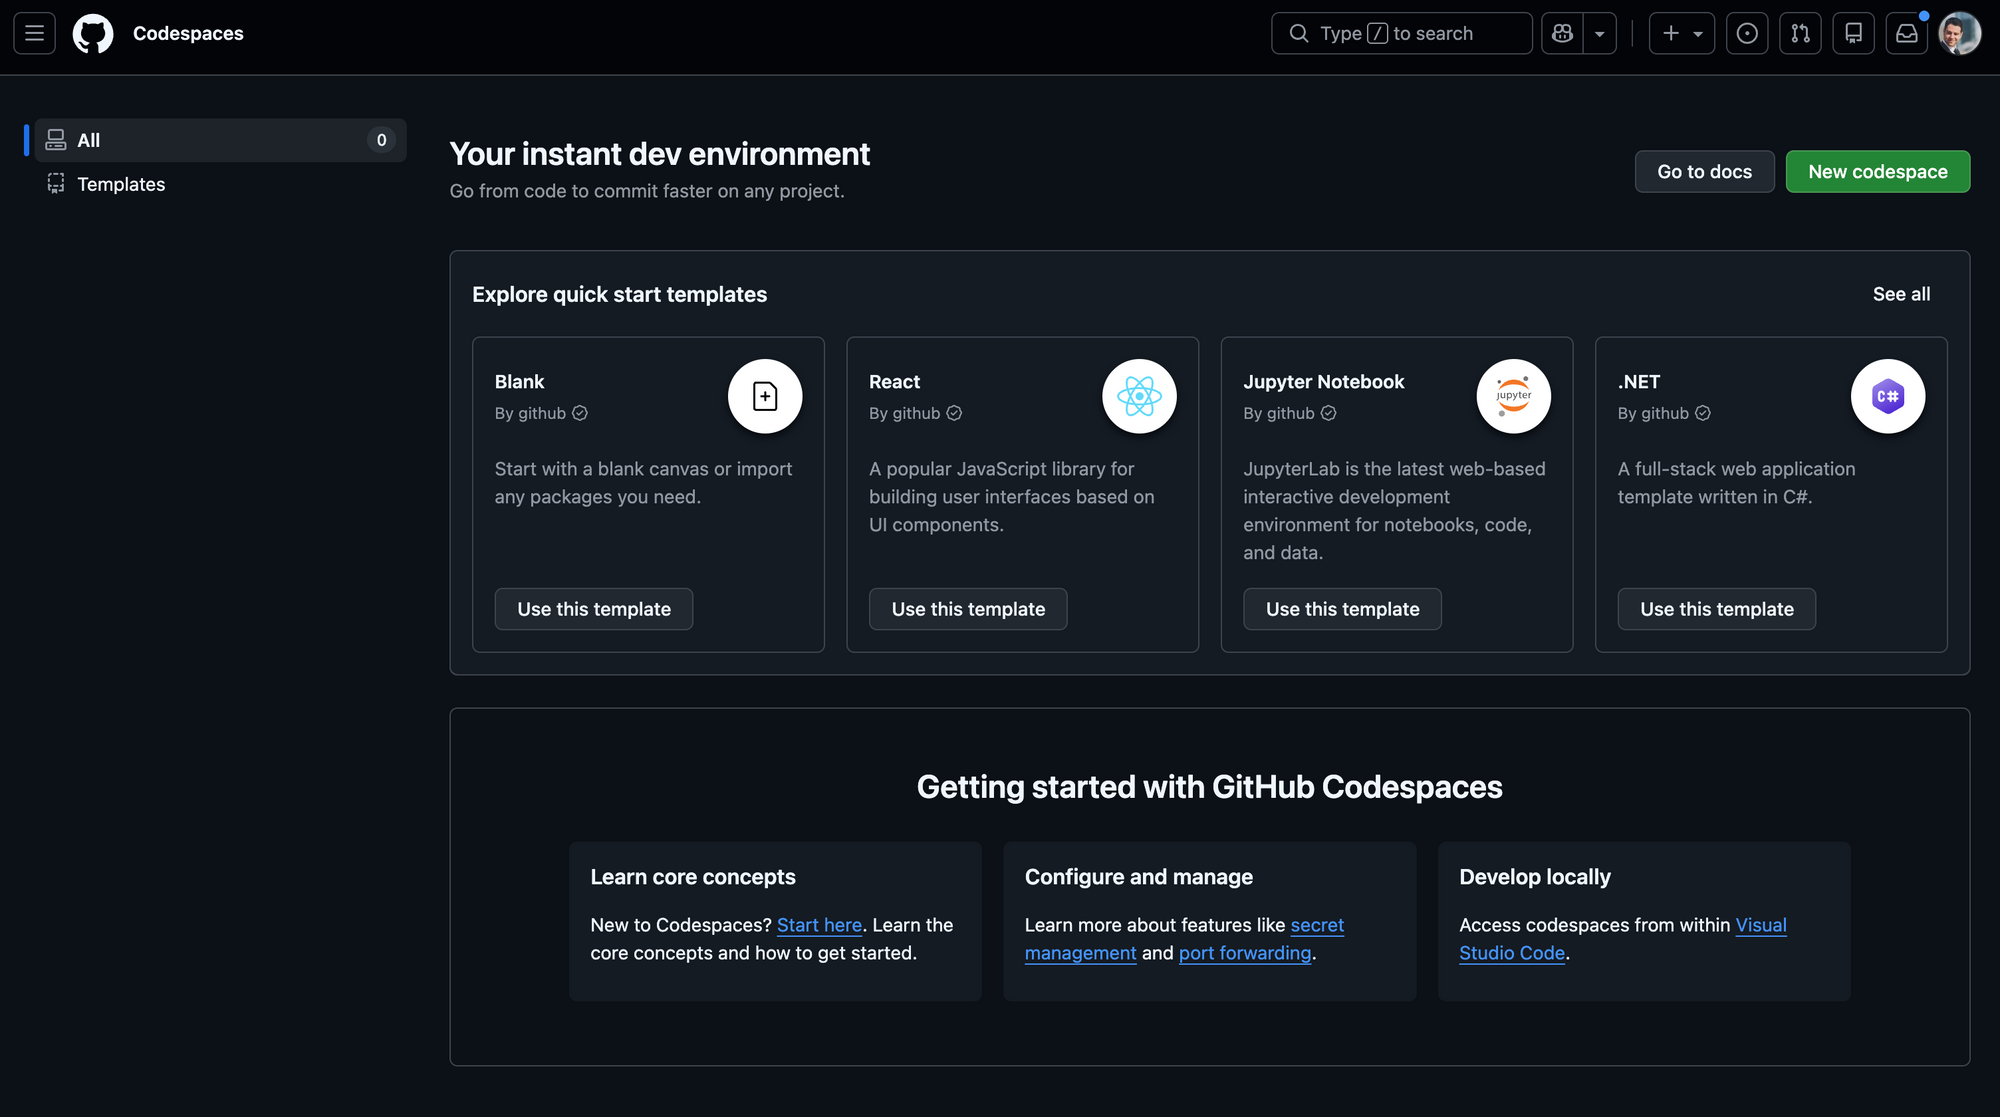The width and height of the screenshot is (2000, 1117).
Task: Use the Blank template
Action: click(x=594, y=609)
